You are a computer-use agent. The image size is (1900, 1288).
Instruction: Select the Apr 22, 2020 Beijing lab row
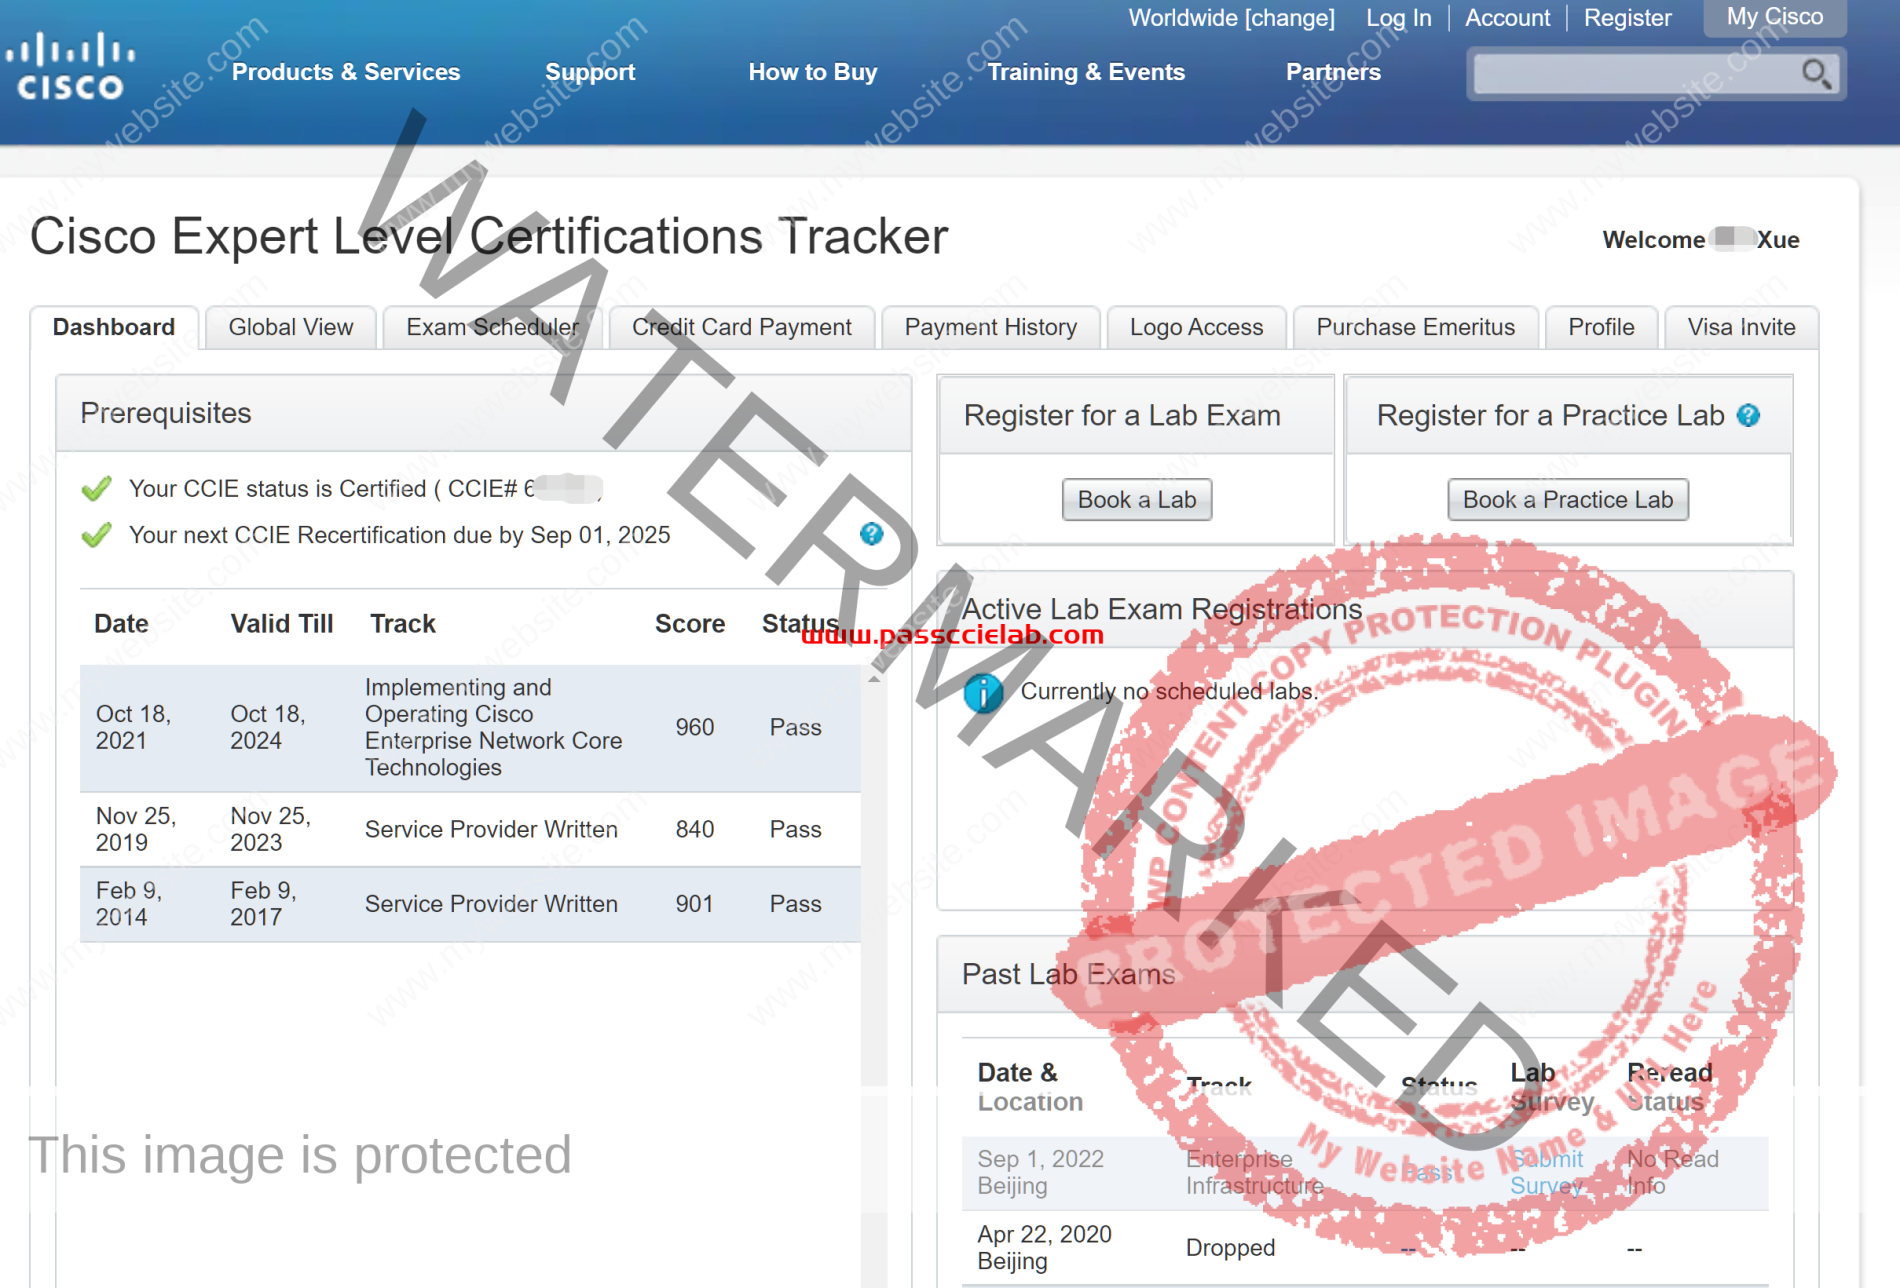(1365, 1248)
